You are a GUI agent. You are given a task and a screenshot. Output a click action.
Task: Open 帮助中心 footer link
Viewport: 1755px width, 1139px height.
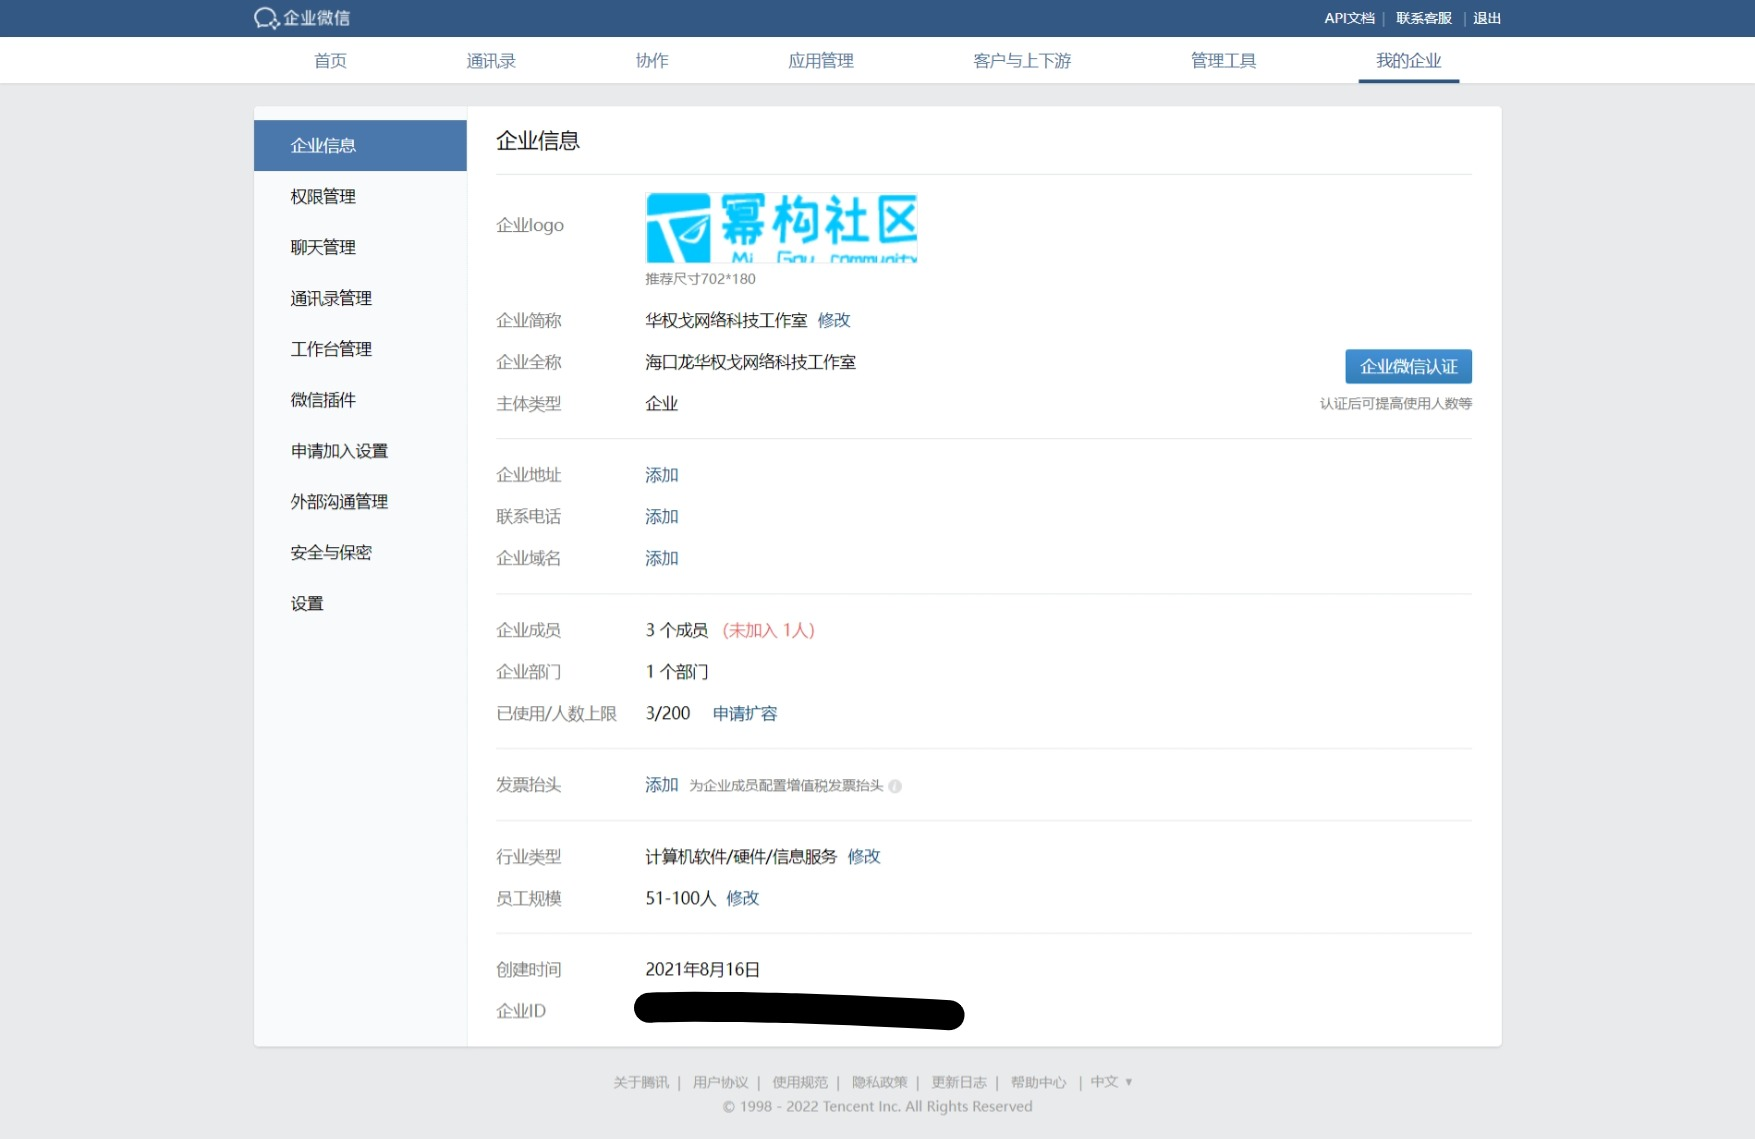[x=1038, y=1082]
